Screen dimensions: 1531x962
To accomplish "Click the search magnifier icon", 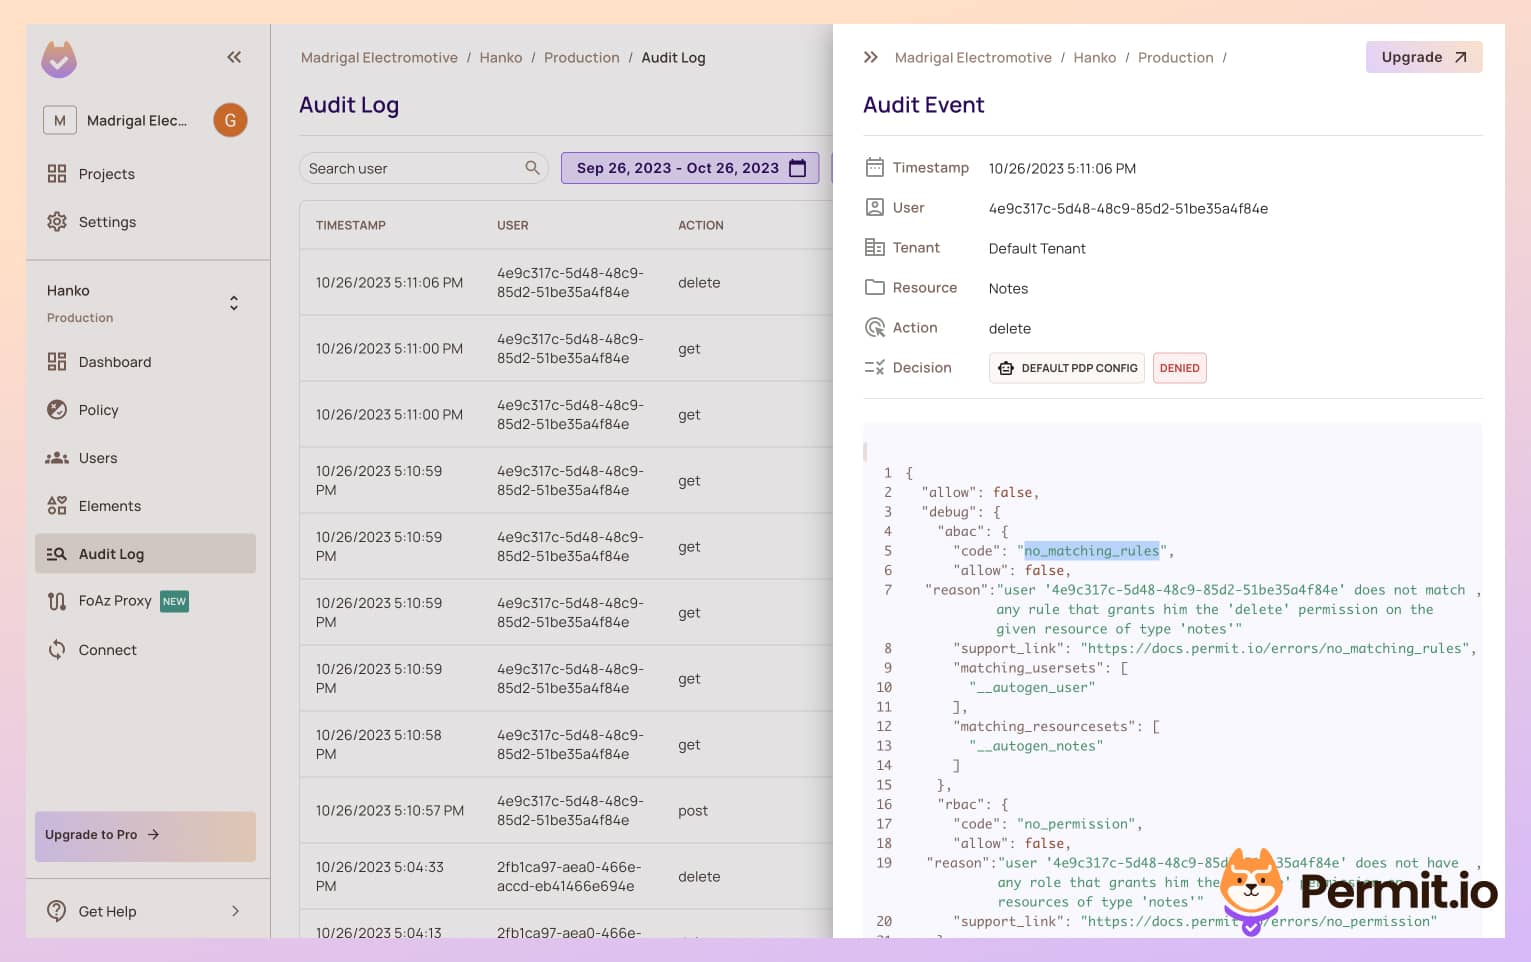I will tap(533, 168).
